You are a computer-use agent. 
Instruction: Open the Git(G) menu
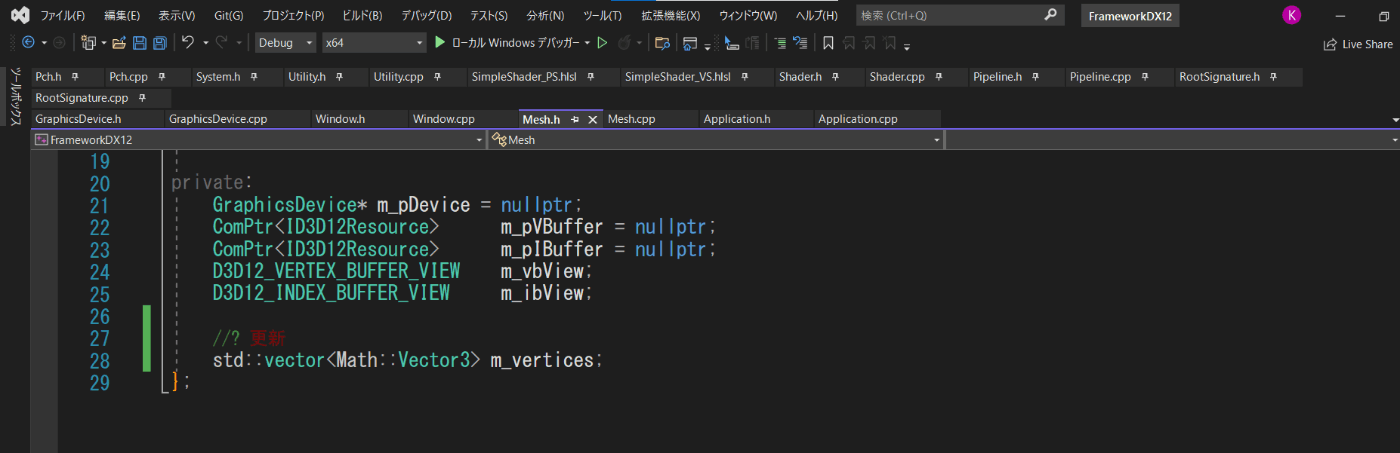pos(229,16)
